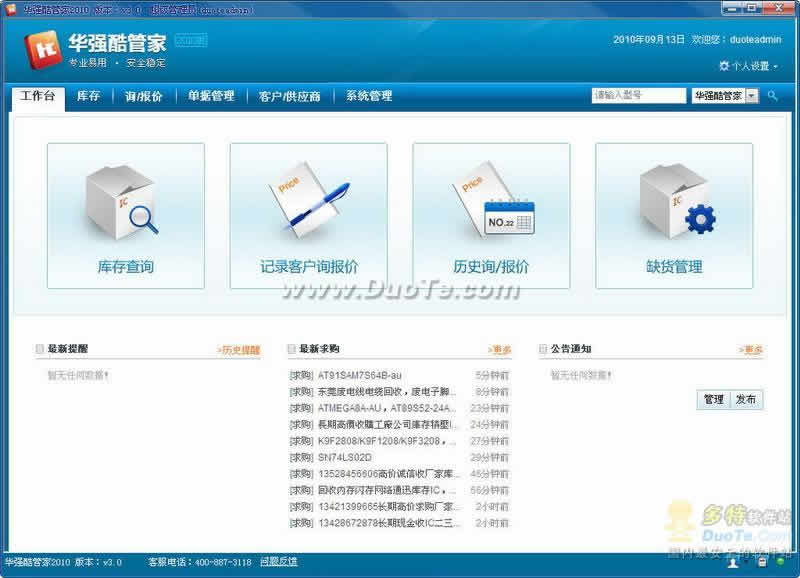Click 华强酷管家2010 版本 text in status bar
Screen dimensions: 800x578
coord(63,562)
